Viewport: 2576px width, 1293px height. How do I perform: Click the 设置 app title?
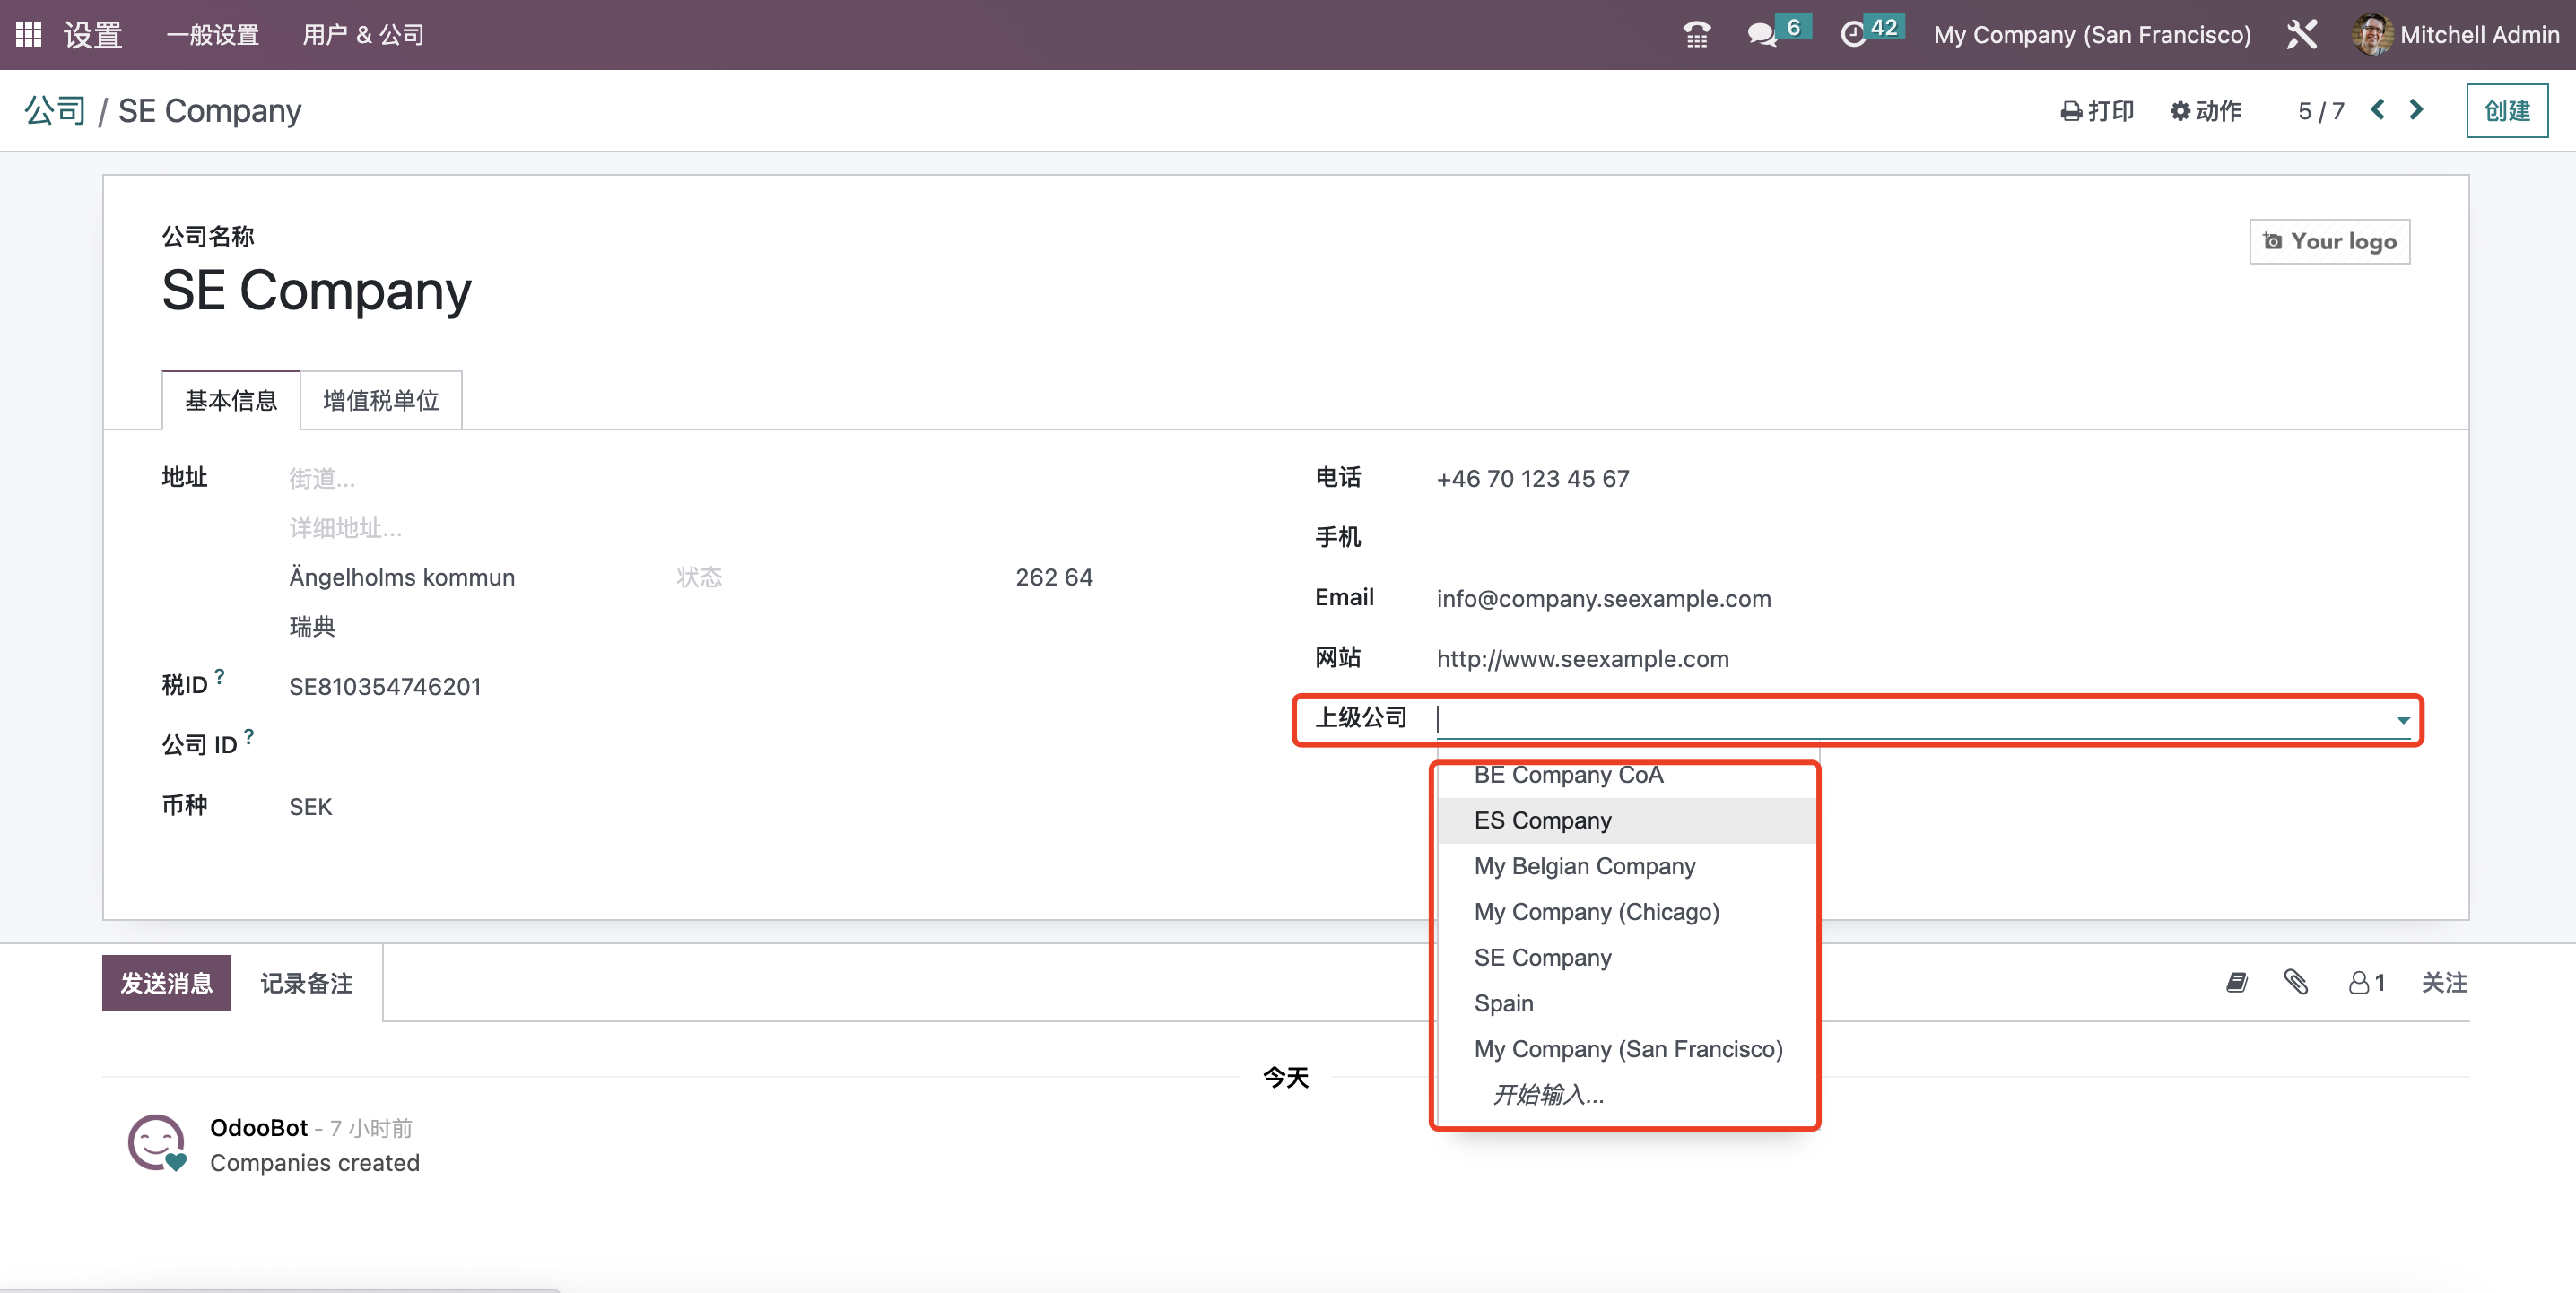click(93, 35)
